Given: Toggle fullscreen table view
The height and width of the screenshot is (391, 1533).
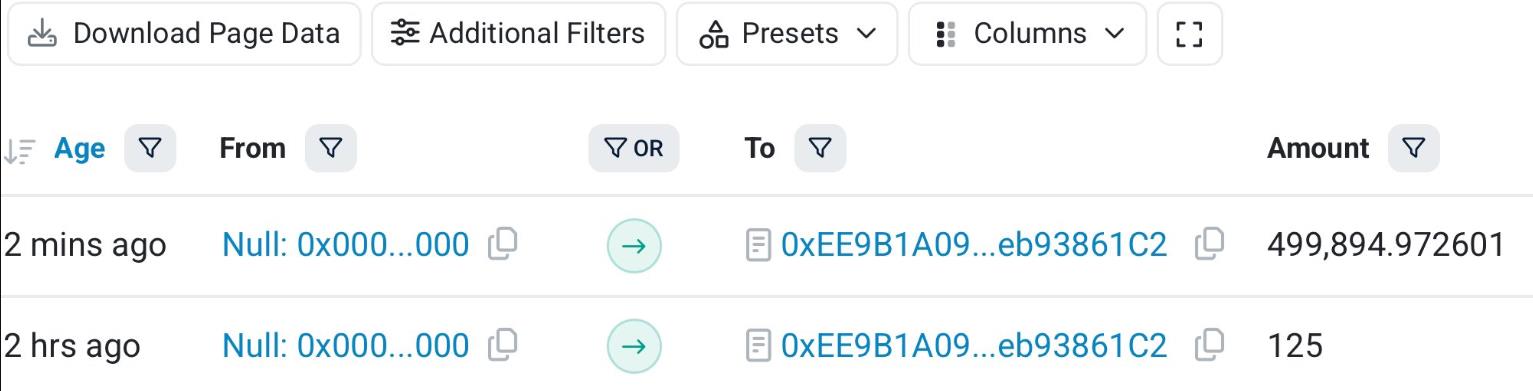Looking at the screenshot, I should coord(1189,34).
